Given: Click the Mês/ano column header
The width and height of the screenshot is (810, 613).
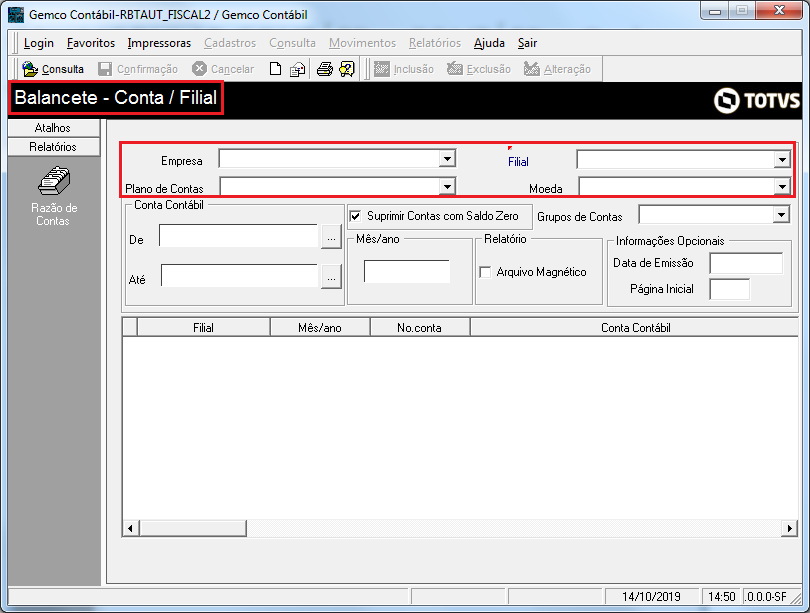Looking at the screenshot, I should pyautogui.click(x=320, y=327).
